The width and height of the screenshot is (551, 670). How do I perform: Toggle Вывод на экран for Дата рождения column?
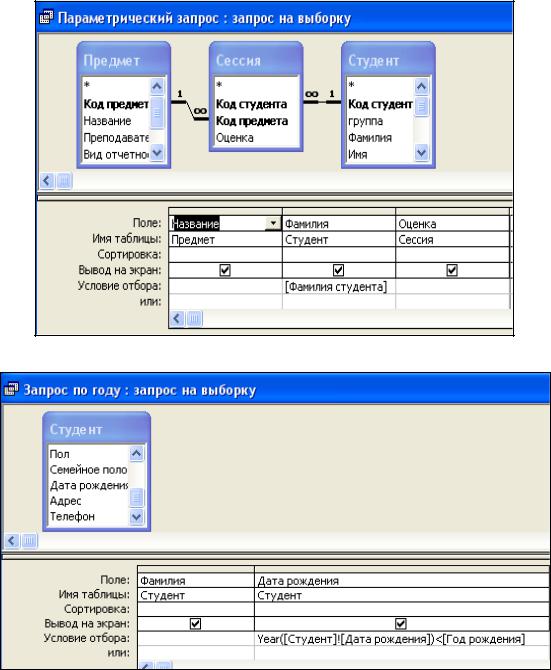coord(401,624)
